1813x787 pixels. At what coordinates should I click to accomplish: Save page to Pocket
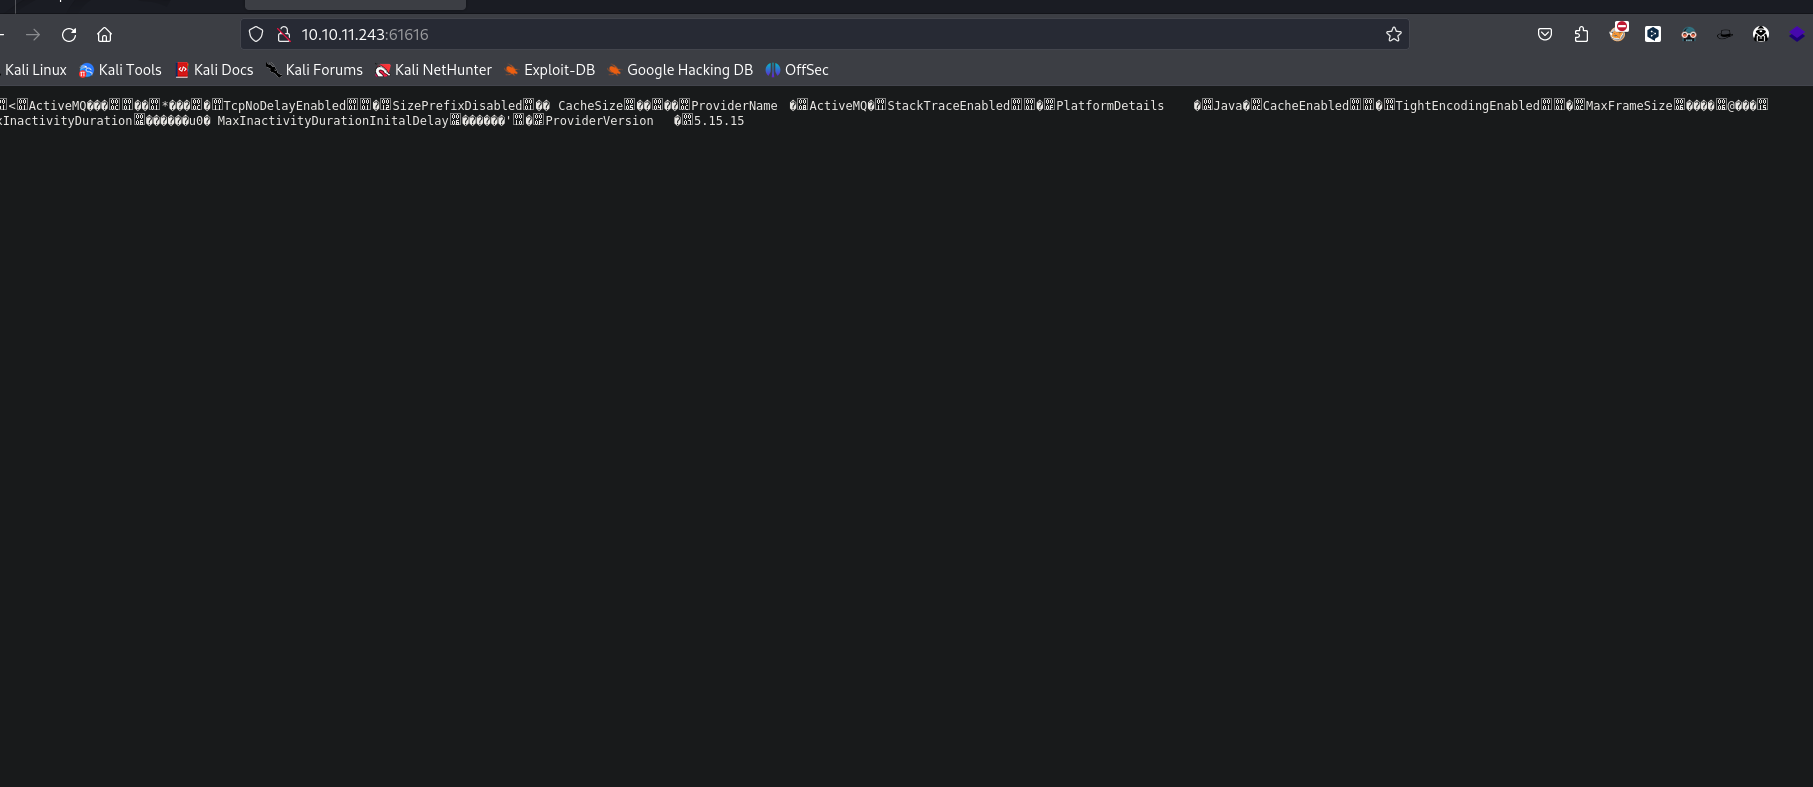1545,35
